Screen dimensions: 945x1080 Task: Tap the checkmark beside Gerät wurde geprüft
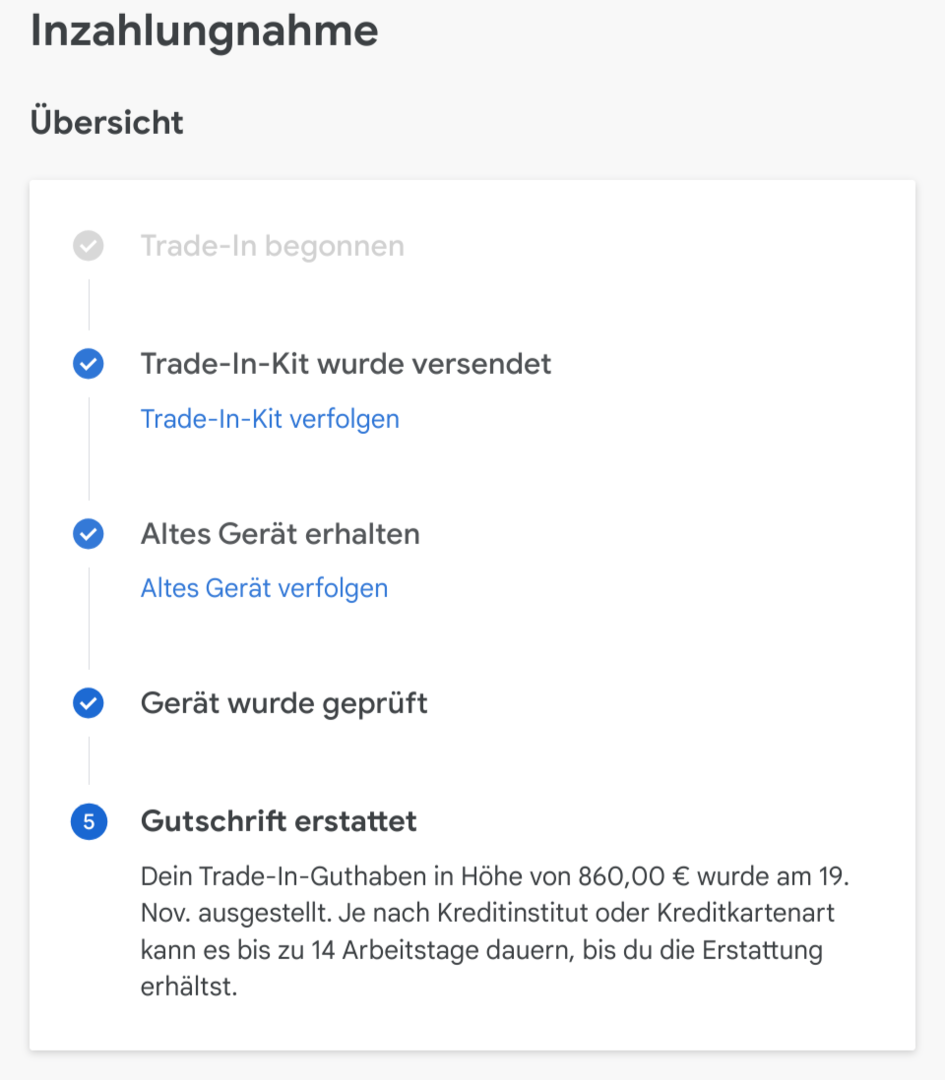coord(88,704)
